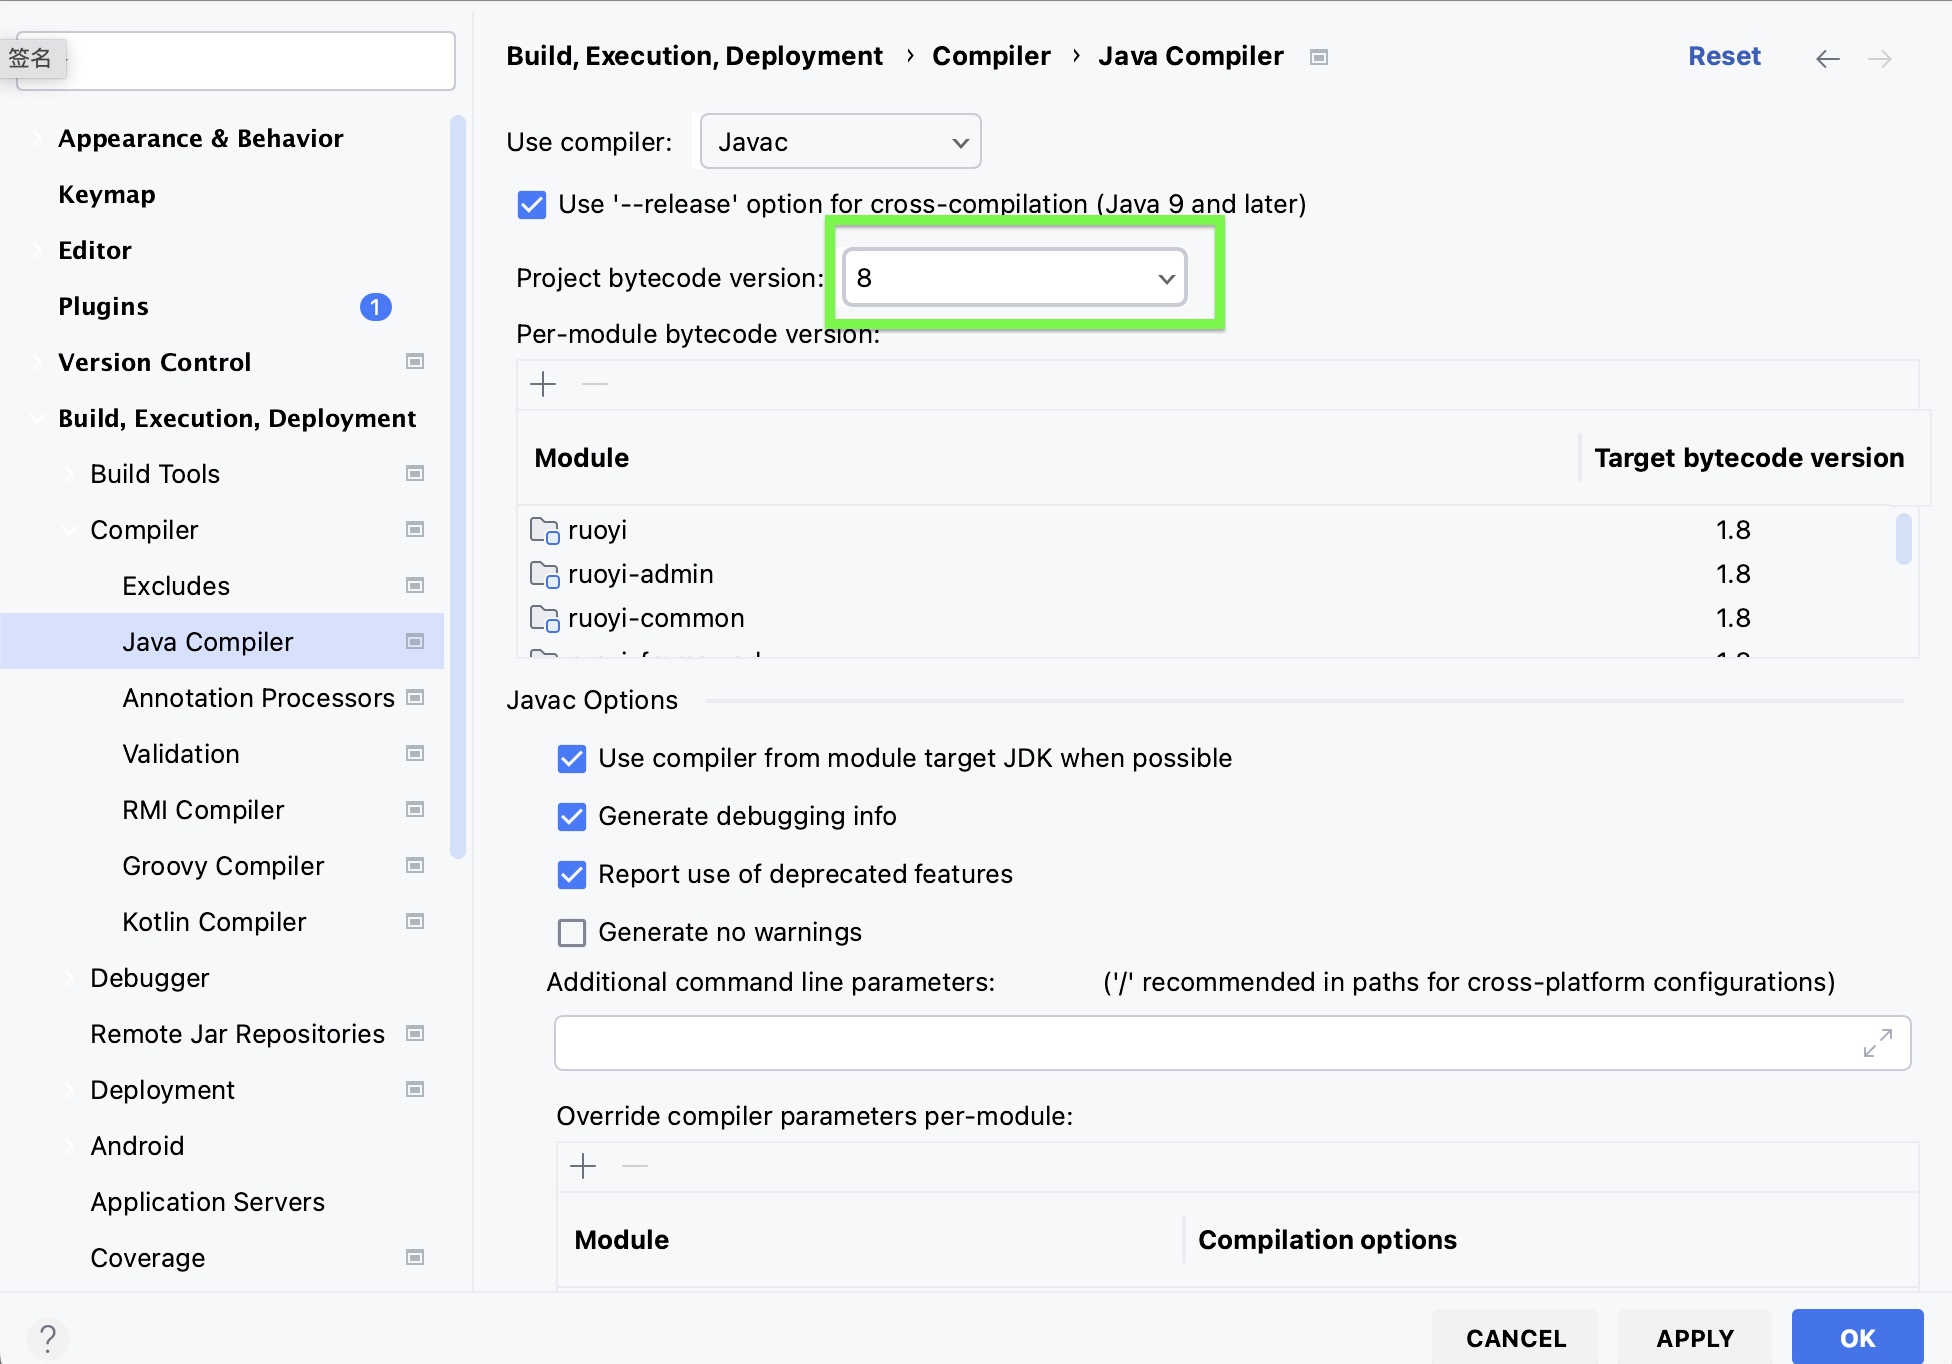Click the ruoyi-admin module folder icon
The image size is (1952, 1364).
(544, 574)
